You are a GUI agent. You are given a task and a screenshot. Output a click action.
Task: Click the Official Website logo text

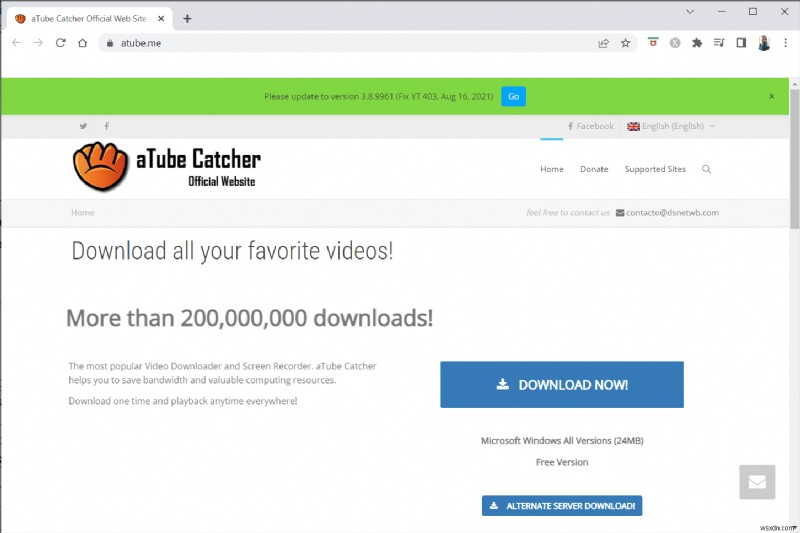coord(221,181)
